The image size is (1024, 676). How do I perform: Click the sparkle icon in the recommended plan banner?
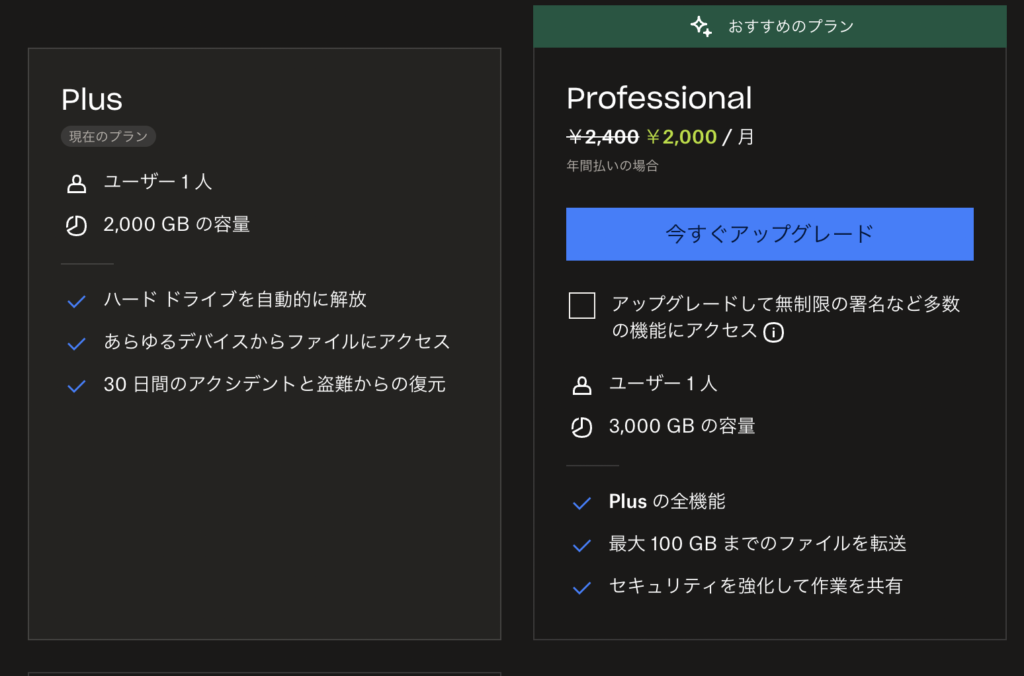tap(701, 27)
